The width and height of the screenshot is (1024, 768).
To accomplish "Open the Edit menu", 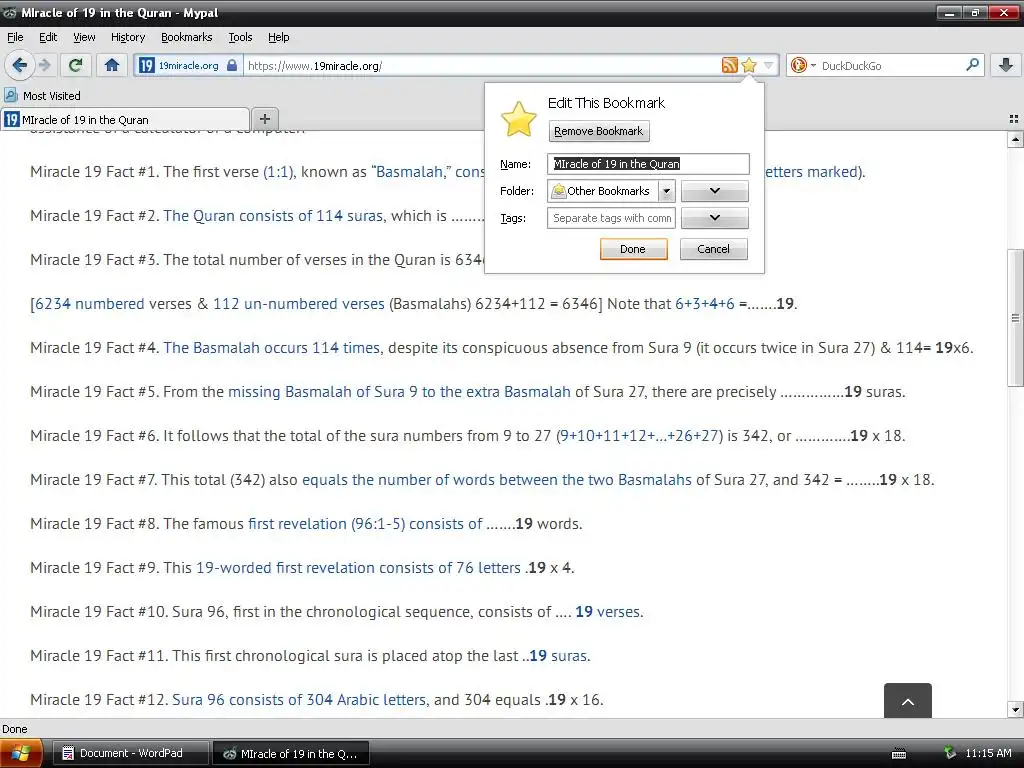I will (x=48, y=37).
